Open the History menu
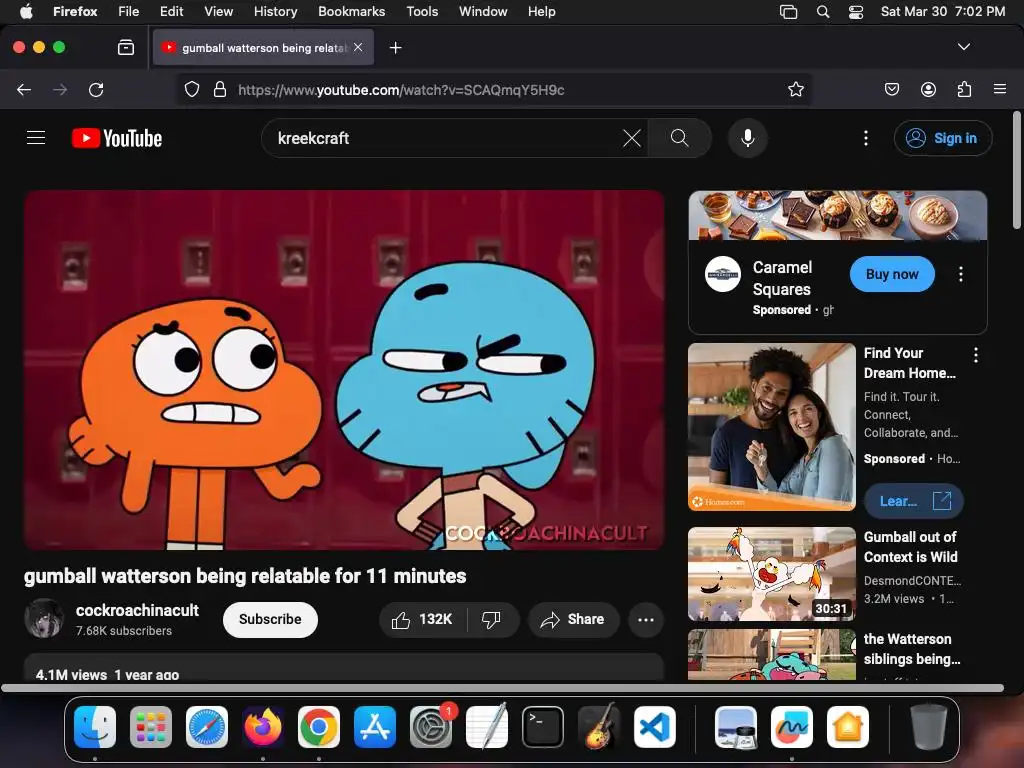The height and width of the screenshot is (768, 1024). click(x=275, y=12)
